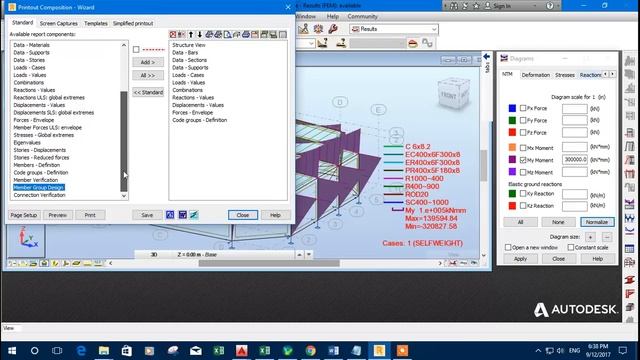This screenshot has height=360, width=640.
Task: Click the My Moment scale input field
Action: pyautogui.click(x=574, y=160)
